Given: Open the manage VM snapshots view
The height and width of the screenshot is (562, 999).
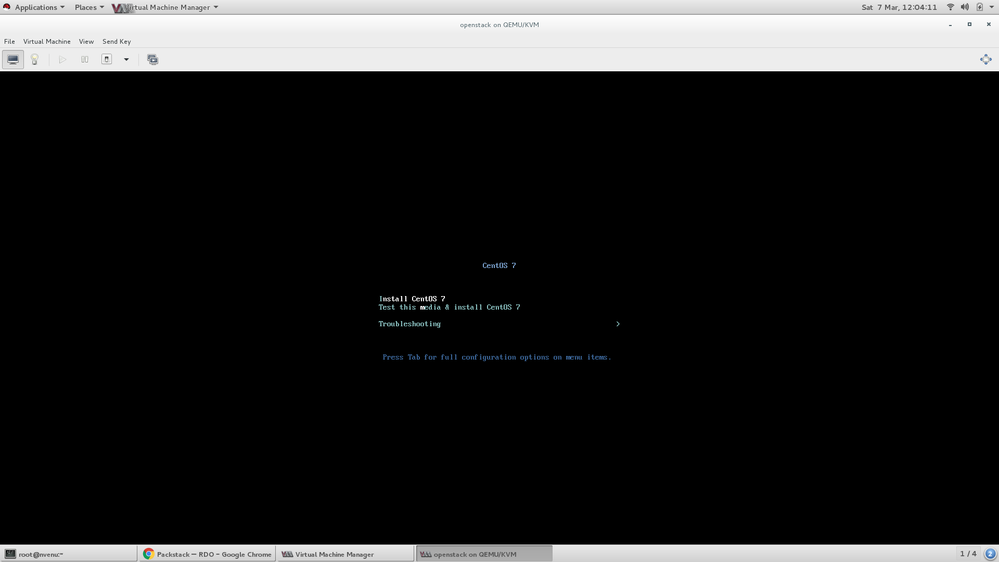Looking at the screenshot, I should tap(152, 60).
